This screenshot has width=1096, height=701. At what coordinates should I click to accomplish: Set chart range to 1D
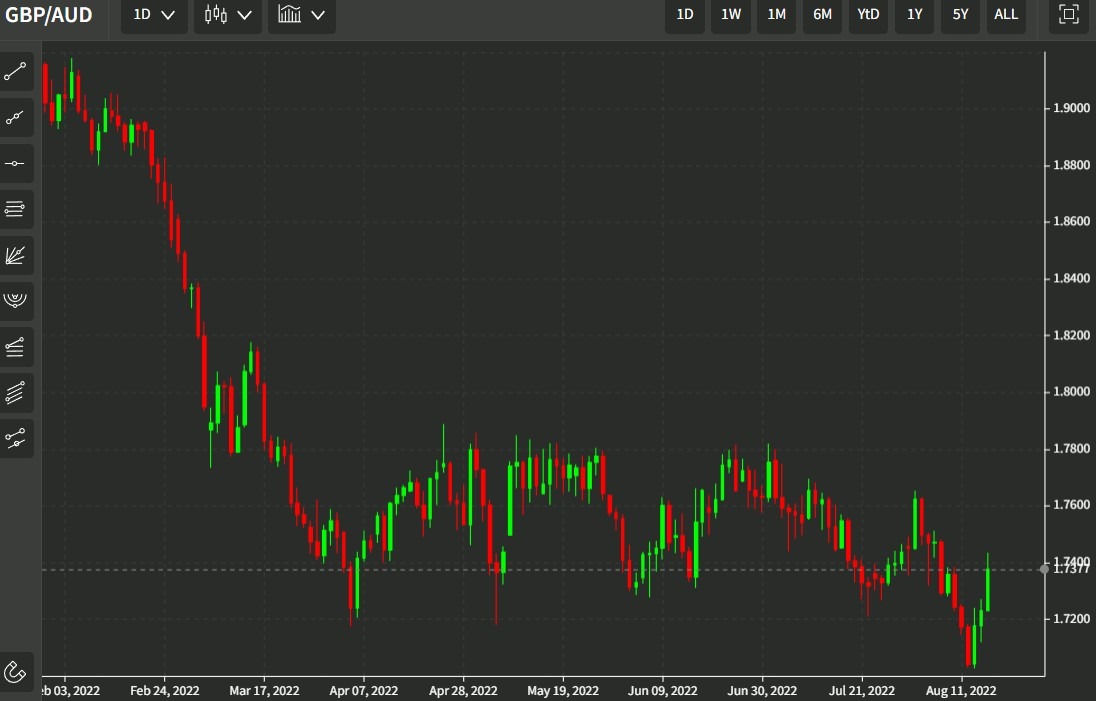click(x=685, y=15)
